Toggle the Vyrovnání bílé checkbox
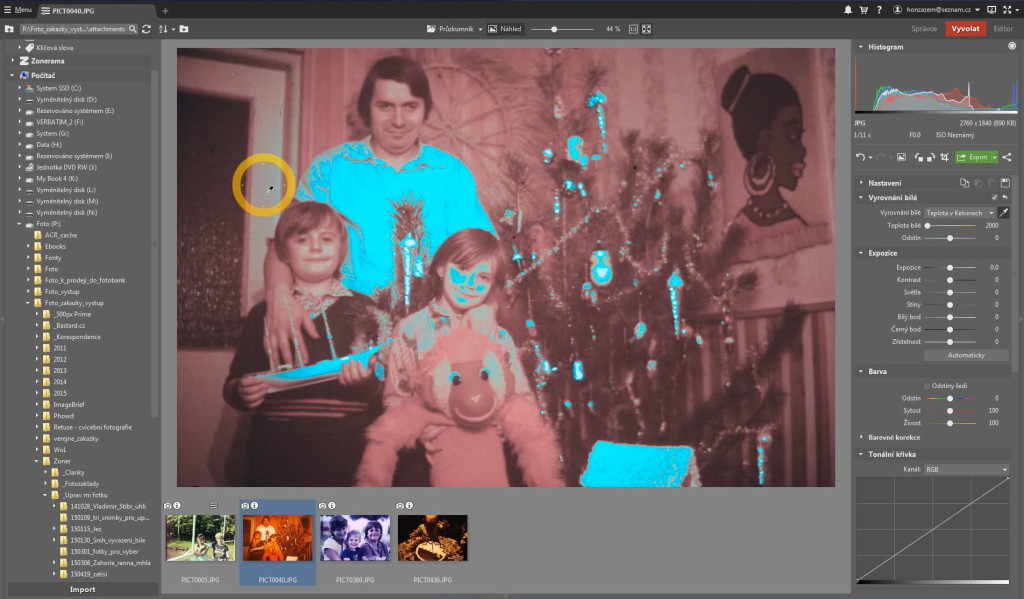 point(995,197)
